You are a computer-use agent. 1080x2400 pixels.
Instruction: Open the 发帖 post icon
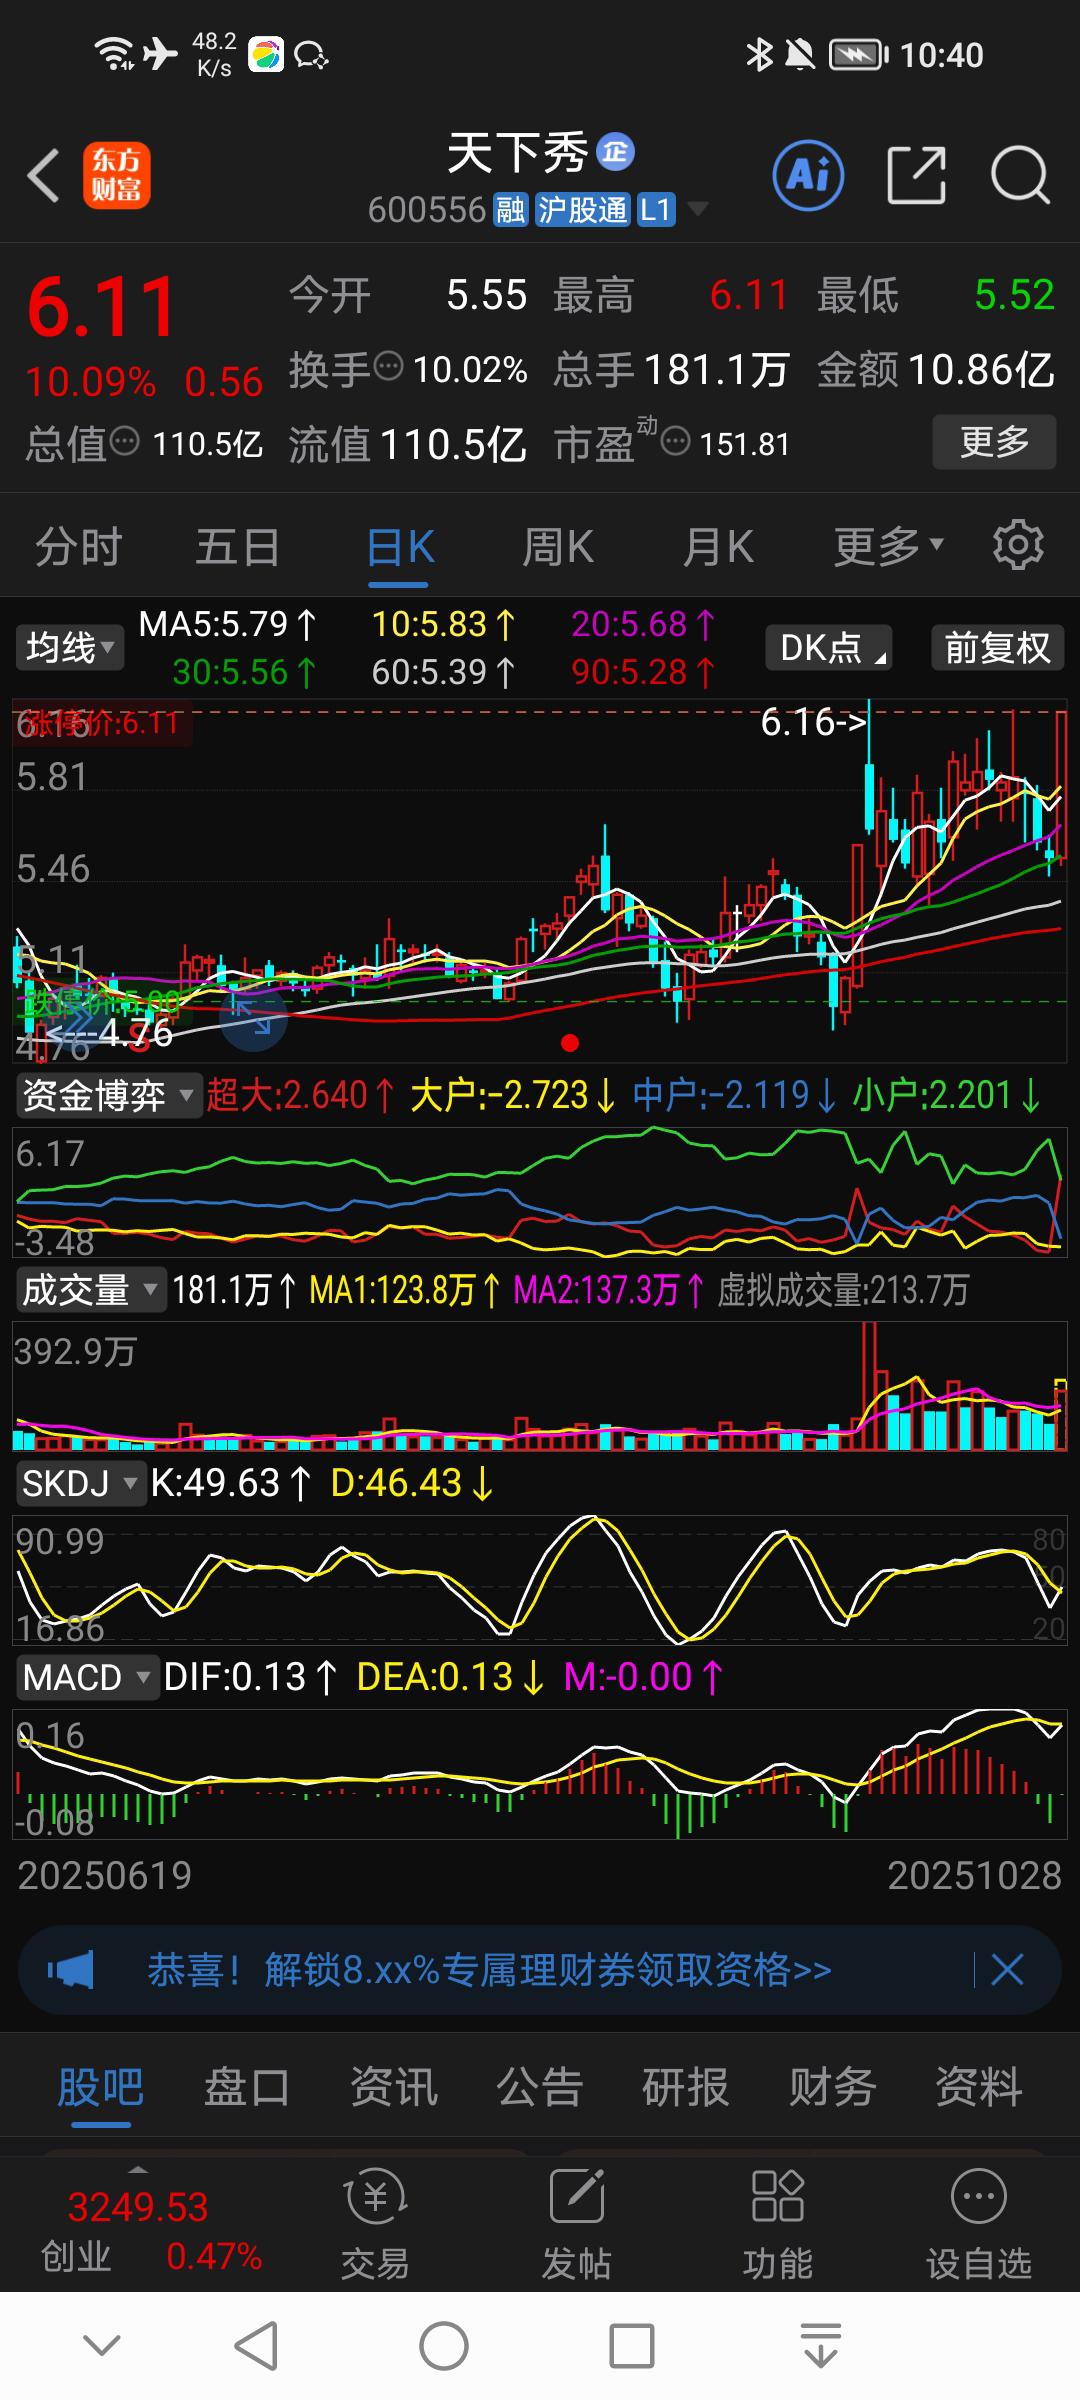coord(577,2225)
